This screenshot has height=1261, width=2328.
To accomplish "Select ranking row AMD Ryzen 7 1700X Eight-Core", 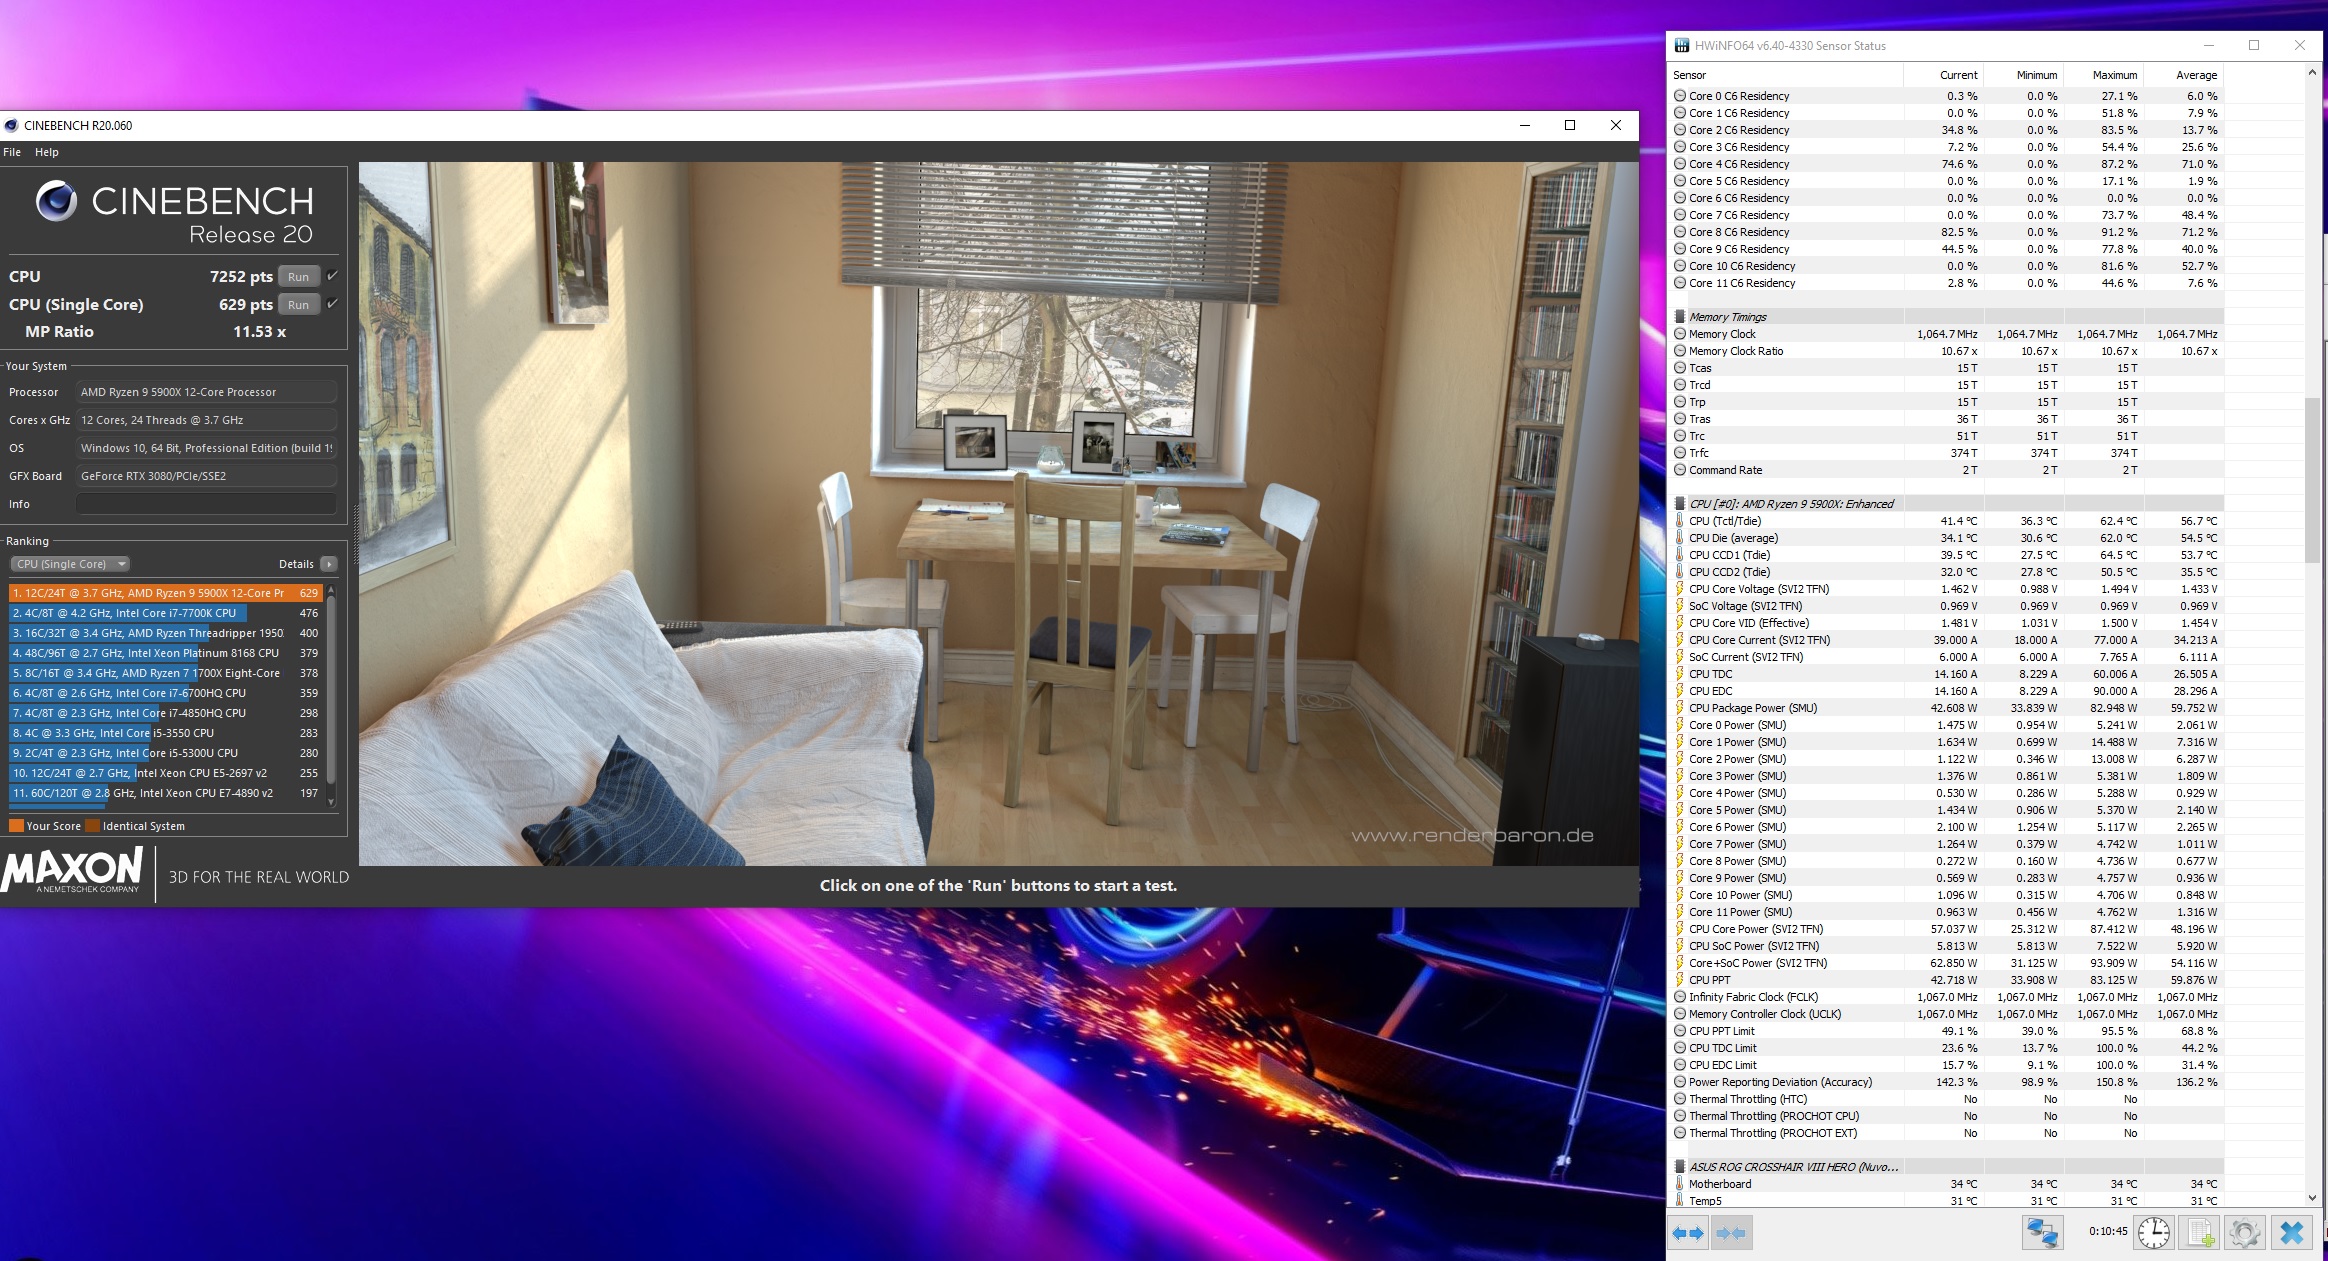I will pos(165,673).
